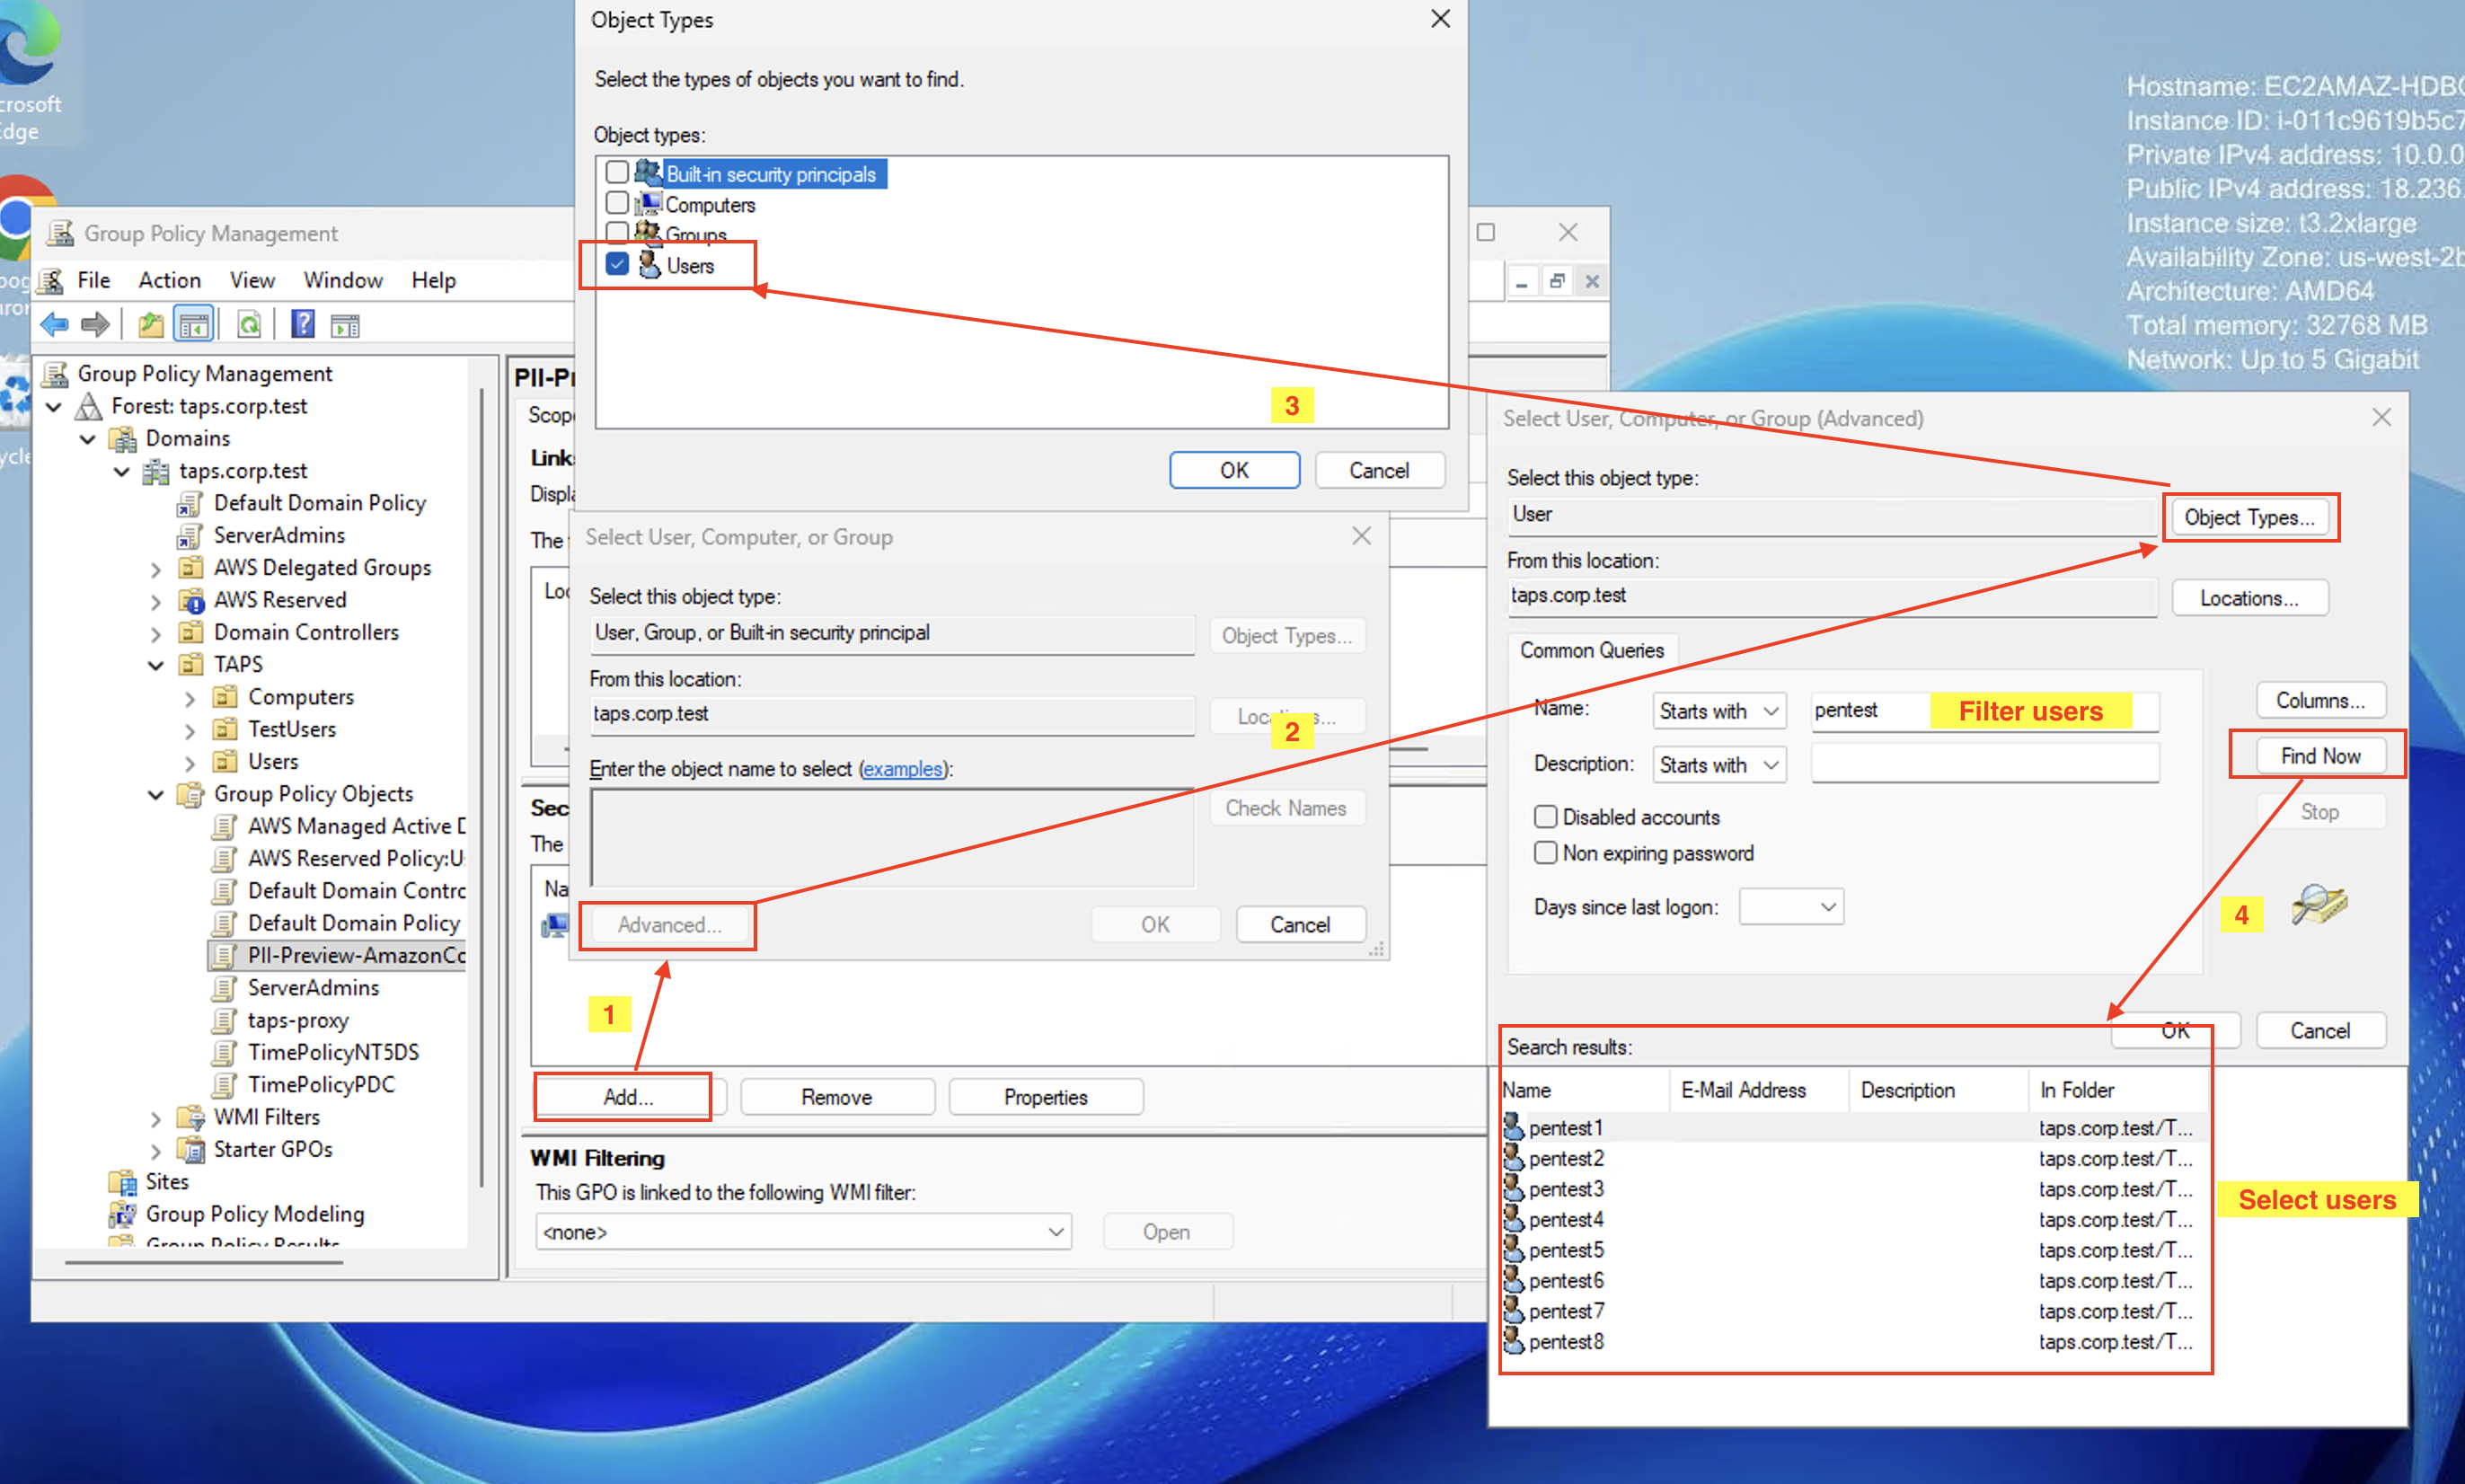Open Help with the blue question mark icon

click(302, 324)
